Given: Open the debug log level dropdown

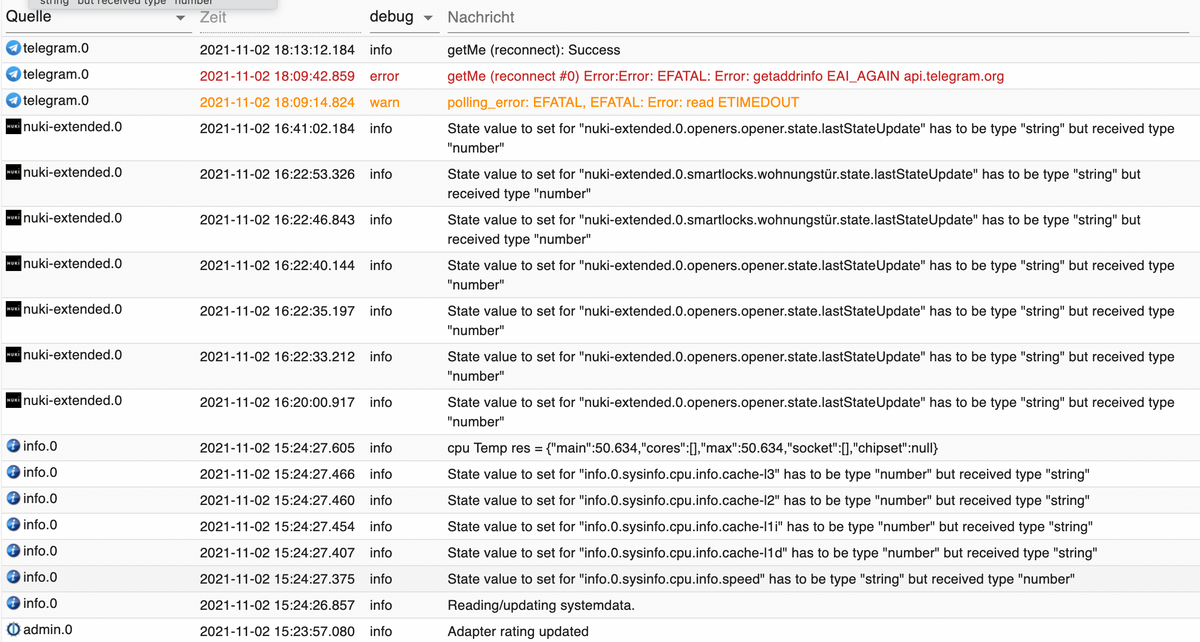Looking at the screenshot, I should [402, 18].
